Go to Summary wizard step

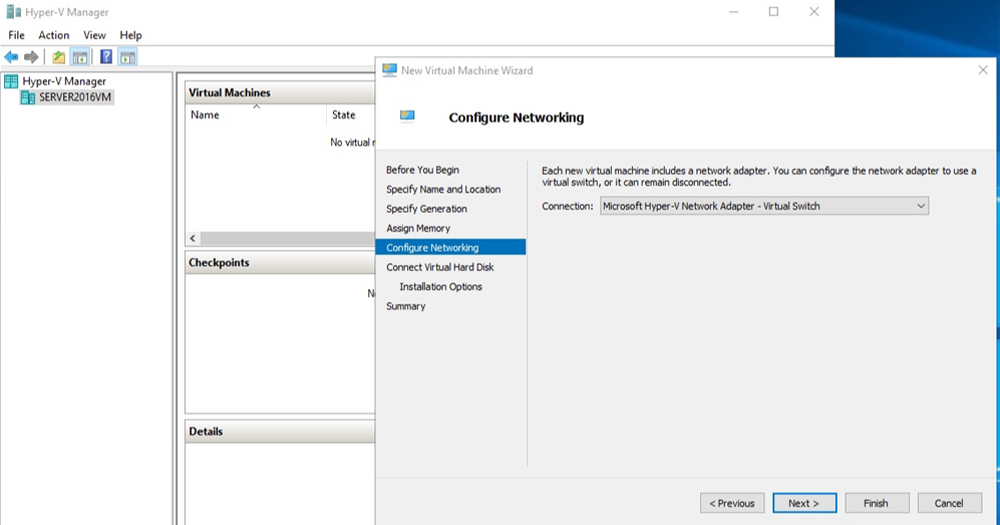click(x=406, y=306)
